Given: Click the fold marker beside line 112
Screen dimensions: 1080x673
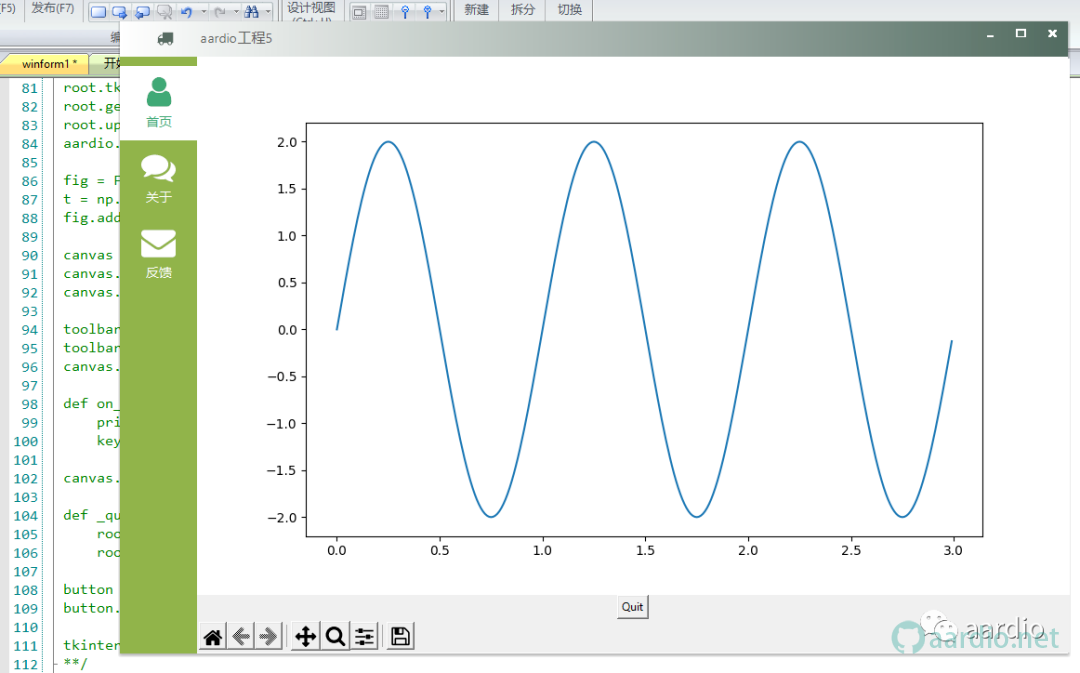Looking at the screenshot, I should click(x=54, y=663).
